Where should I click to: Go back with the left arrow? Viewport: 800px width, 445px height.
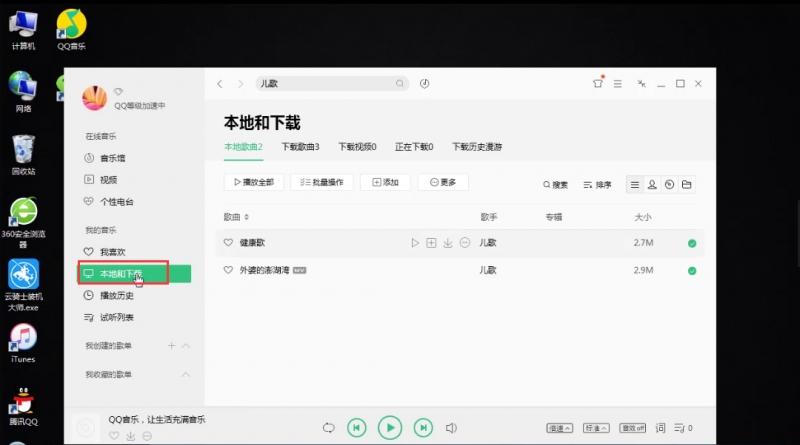[220, 84]
